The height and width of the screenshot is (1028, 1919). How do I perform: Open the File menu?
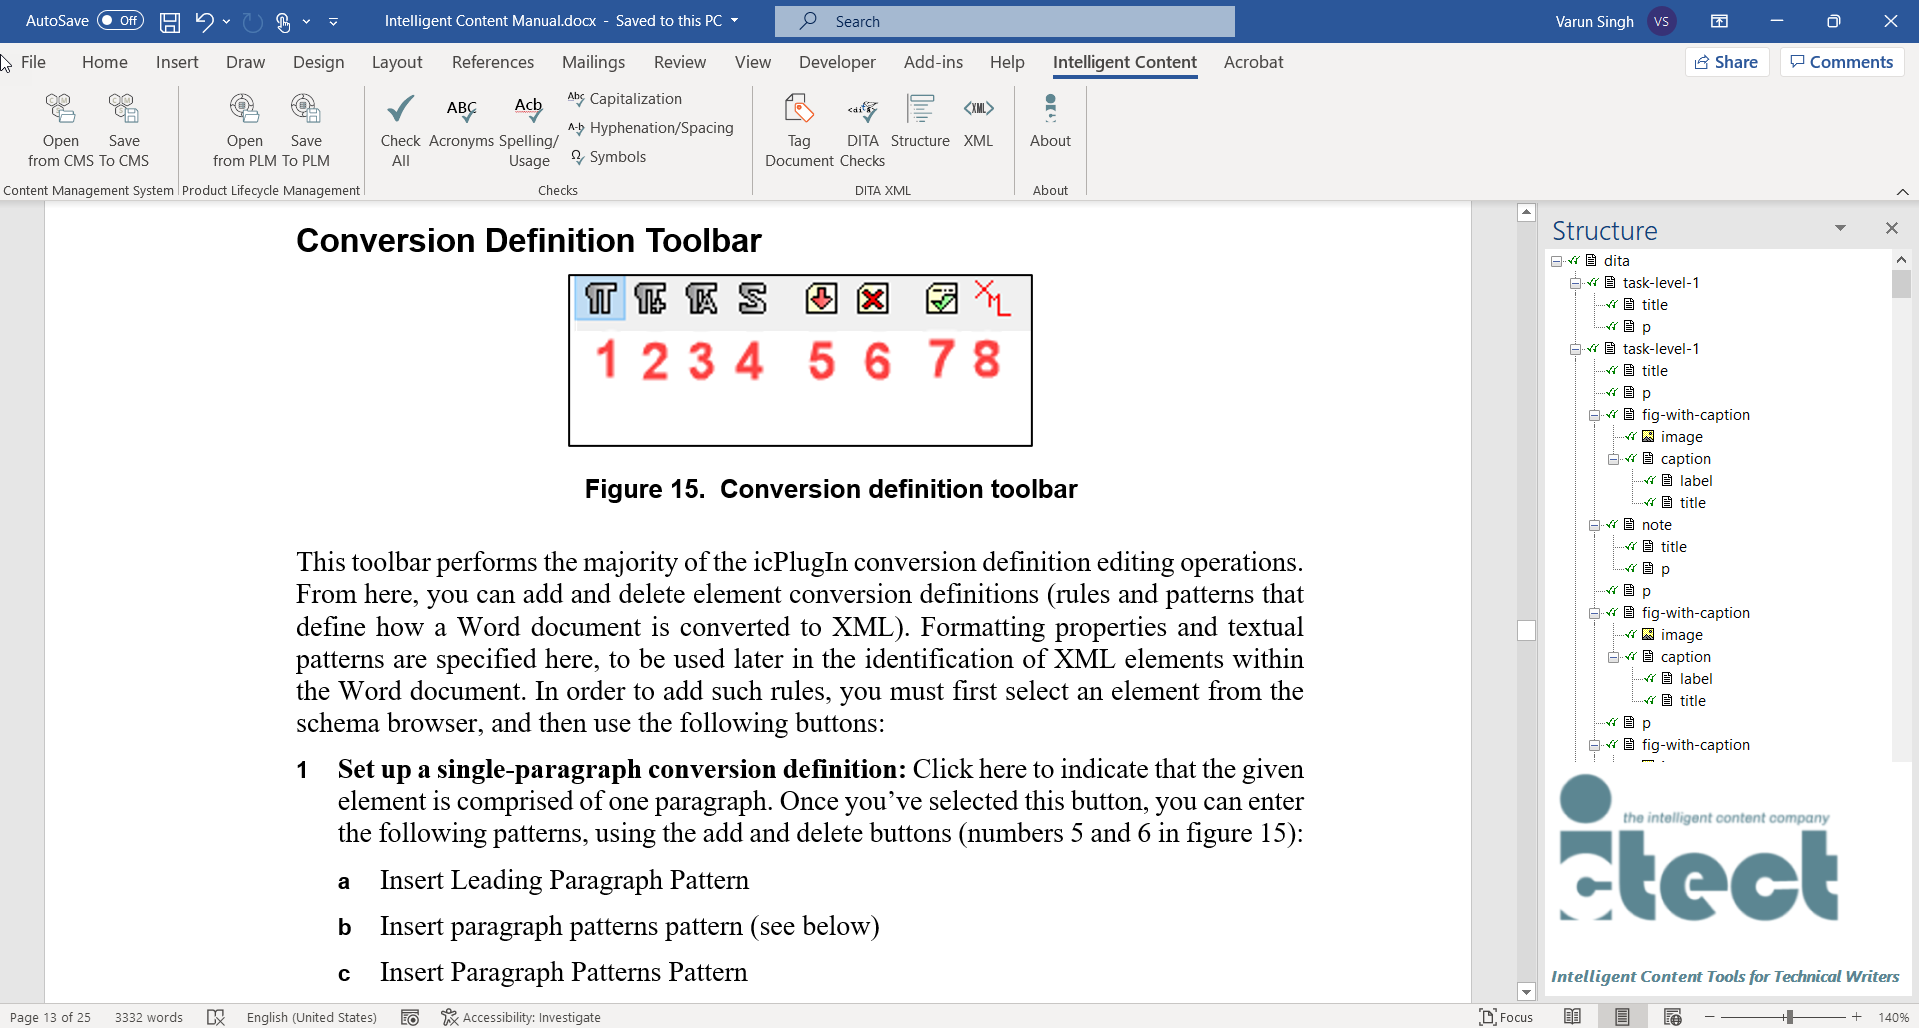click(x=33, y=62)
